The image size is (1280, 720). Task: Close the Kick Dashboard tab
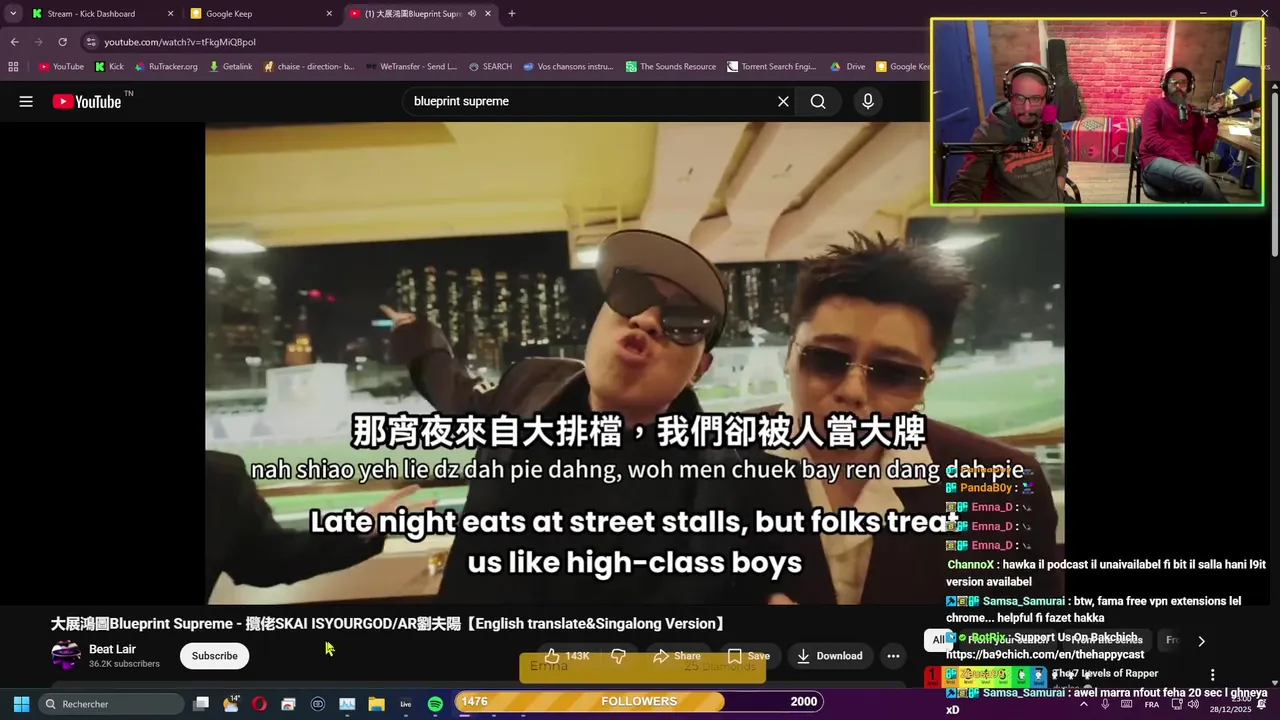(x=170, y=14)
